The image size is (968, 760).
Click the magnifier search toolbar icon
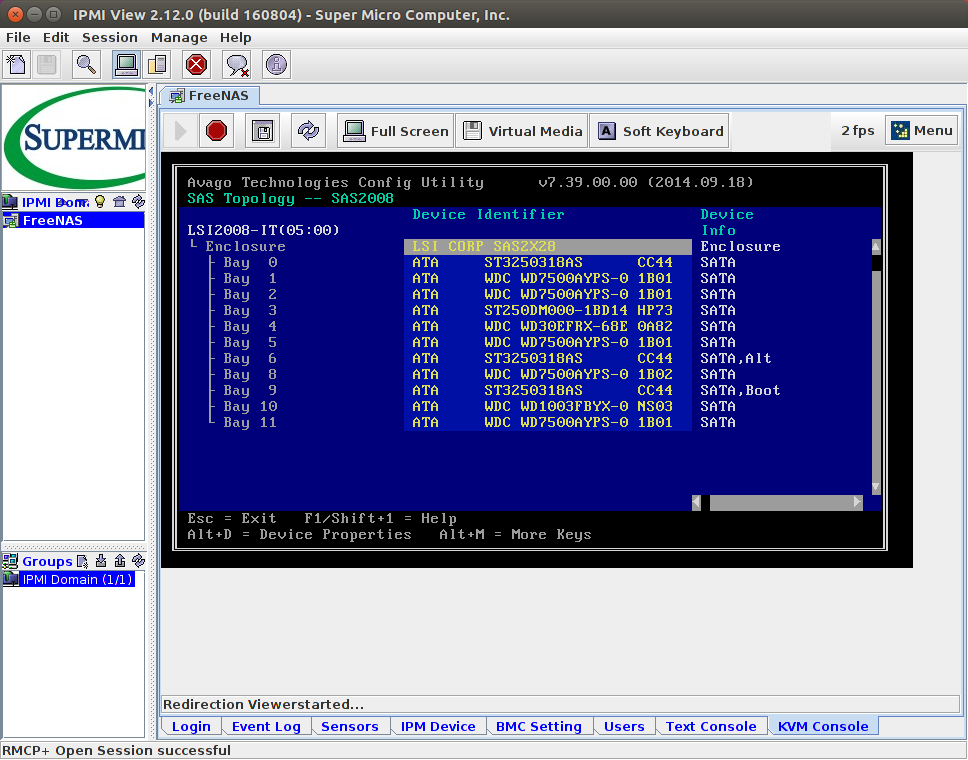point(87,65)
